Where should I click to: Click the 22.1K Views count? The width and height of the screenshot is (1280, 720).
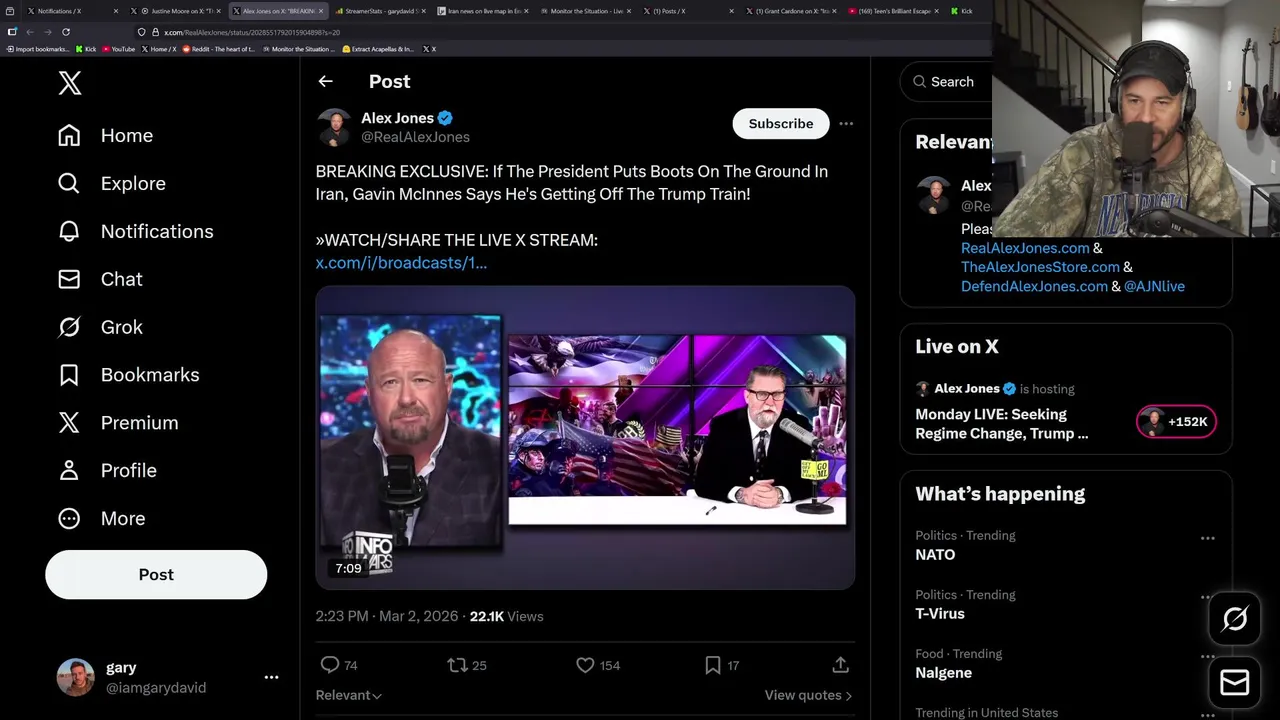(506, 616)
